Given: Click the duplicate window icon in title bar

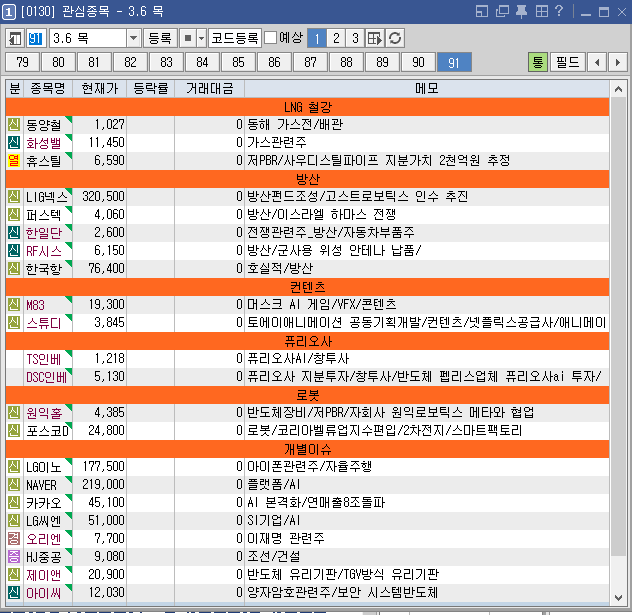Looking at the screenshot, I should pos(502,11).
